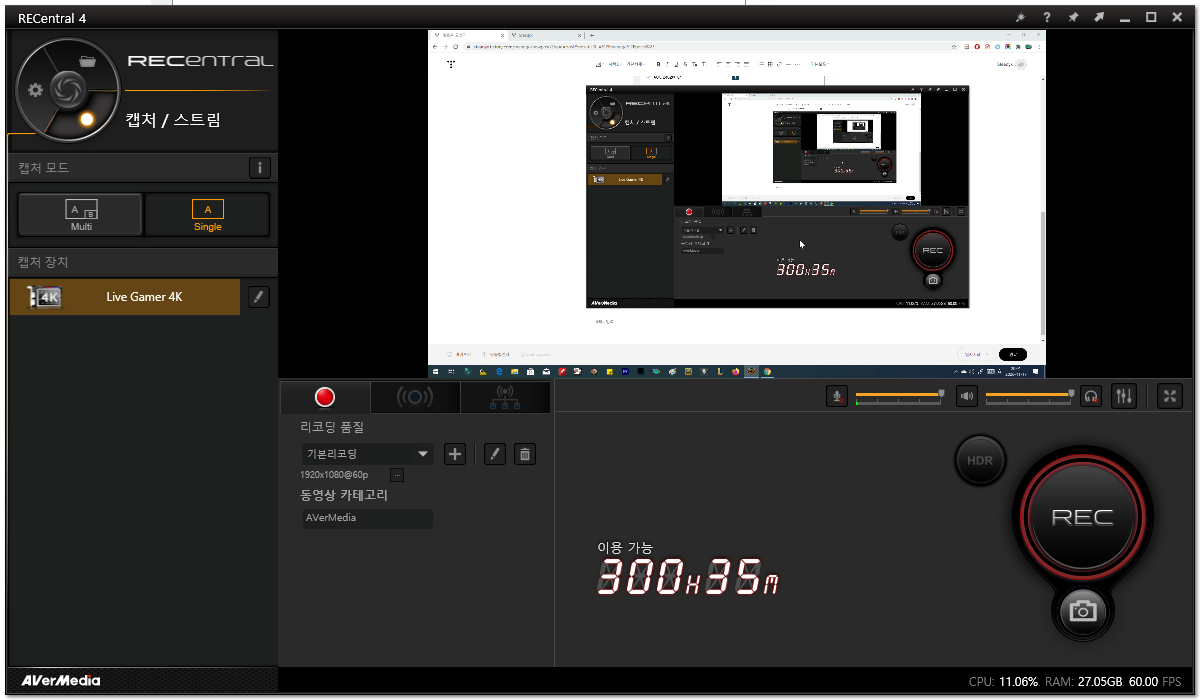Click the 리코딩 품질 label
The height and width of the screenshot is (700, 1200).
pyautogui.click(x=333, y=427)
